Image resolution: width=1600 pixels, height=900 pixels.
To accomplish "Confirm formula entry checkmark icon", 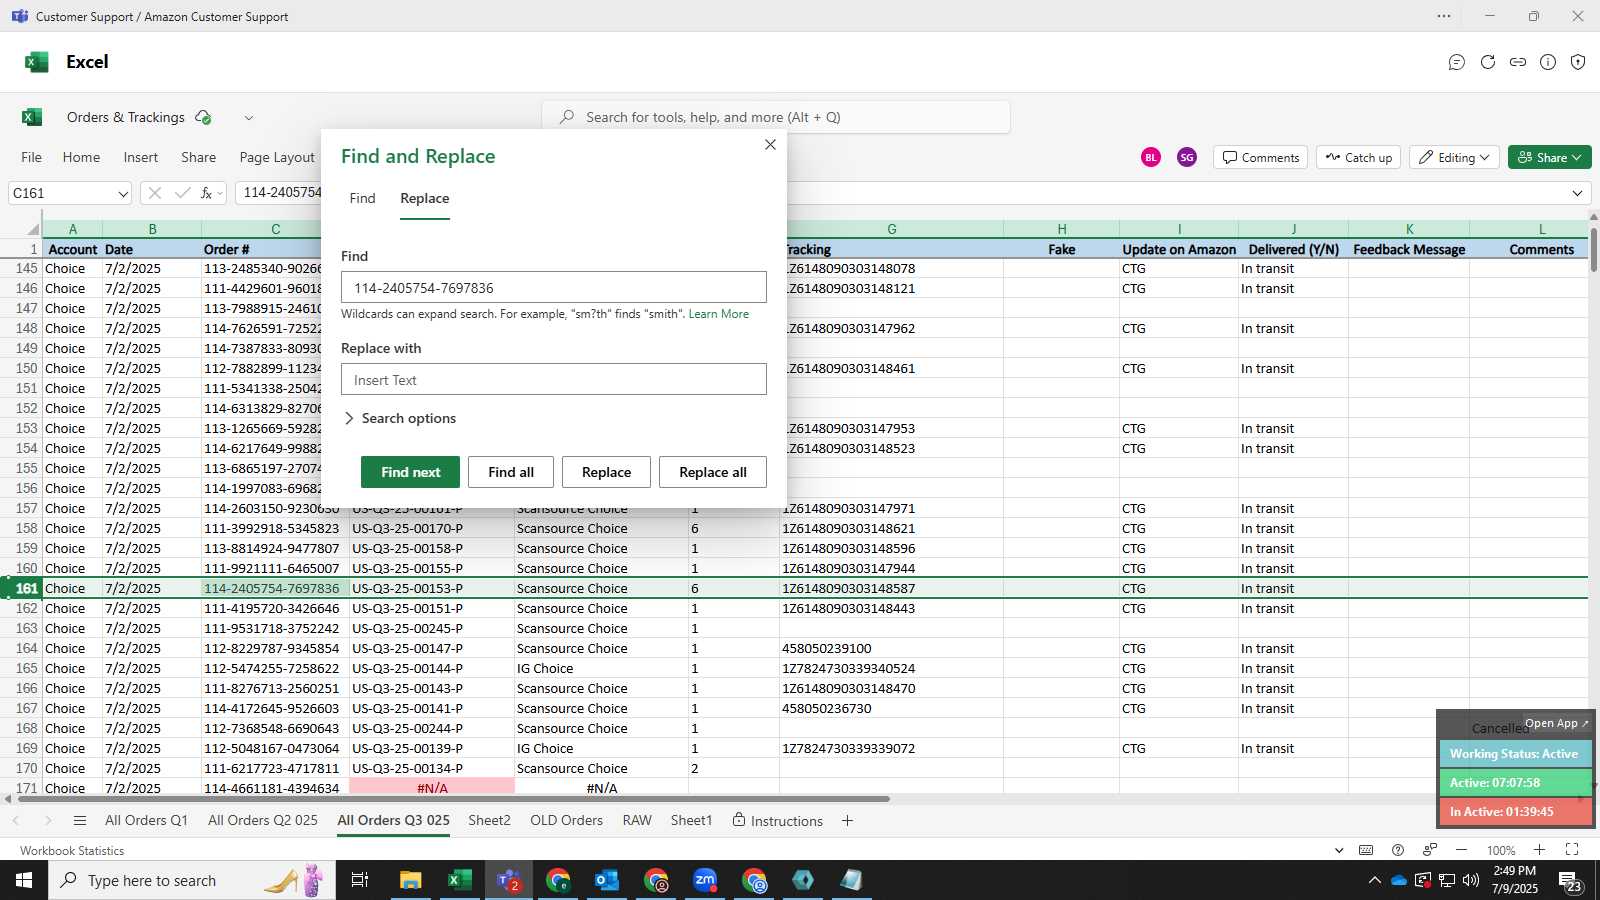I will [182, 193].
